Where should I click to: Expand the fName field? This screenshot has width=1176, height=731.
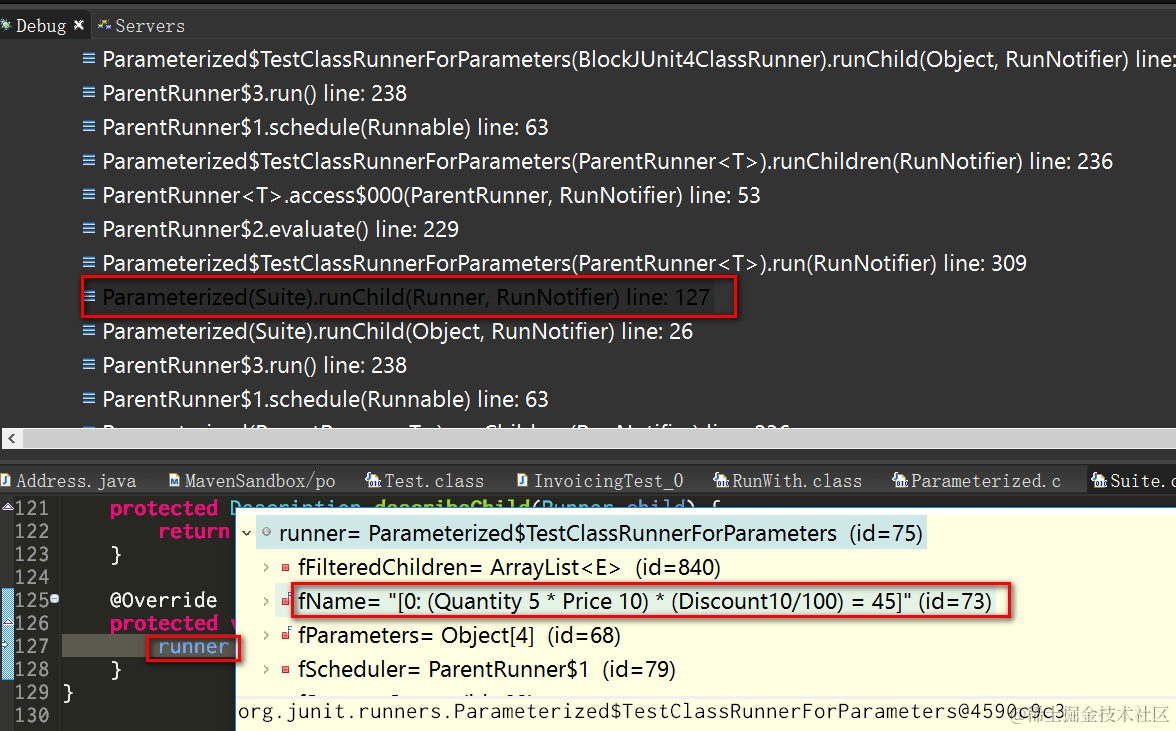tap(266, 601)
